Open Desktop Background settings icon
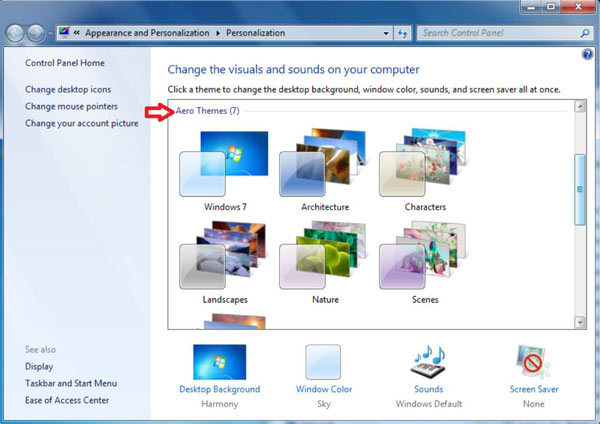This screenshot has height=424, width=600. coord(220,362)
